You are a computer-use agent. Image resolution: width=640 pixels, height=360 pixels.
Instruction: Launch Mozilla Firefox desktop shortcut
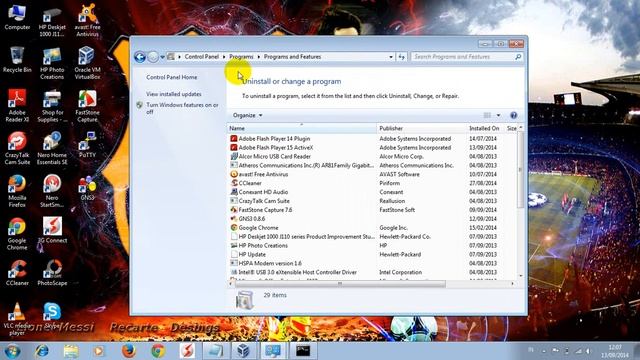(x=17, y=191)
